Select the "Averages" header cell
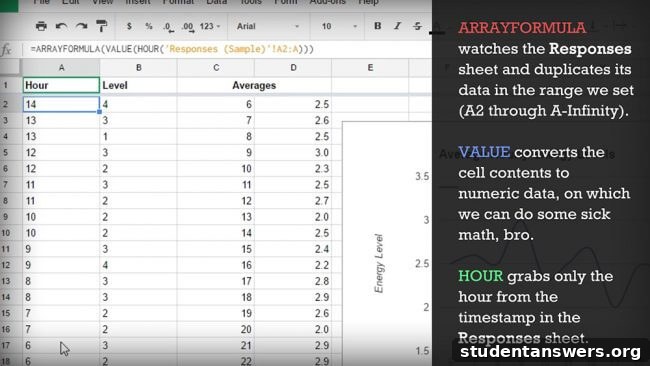Viewport: 650px width, 366px height. [254, 85]
